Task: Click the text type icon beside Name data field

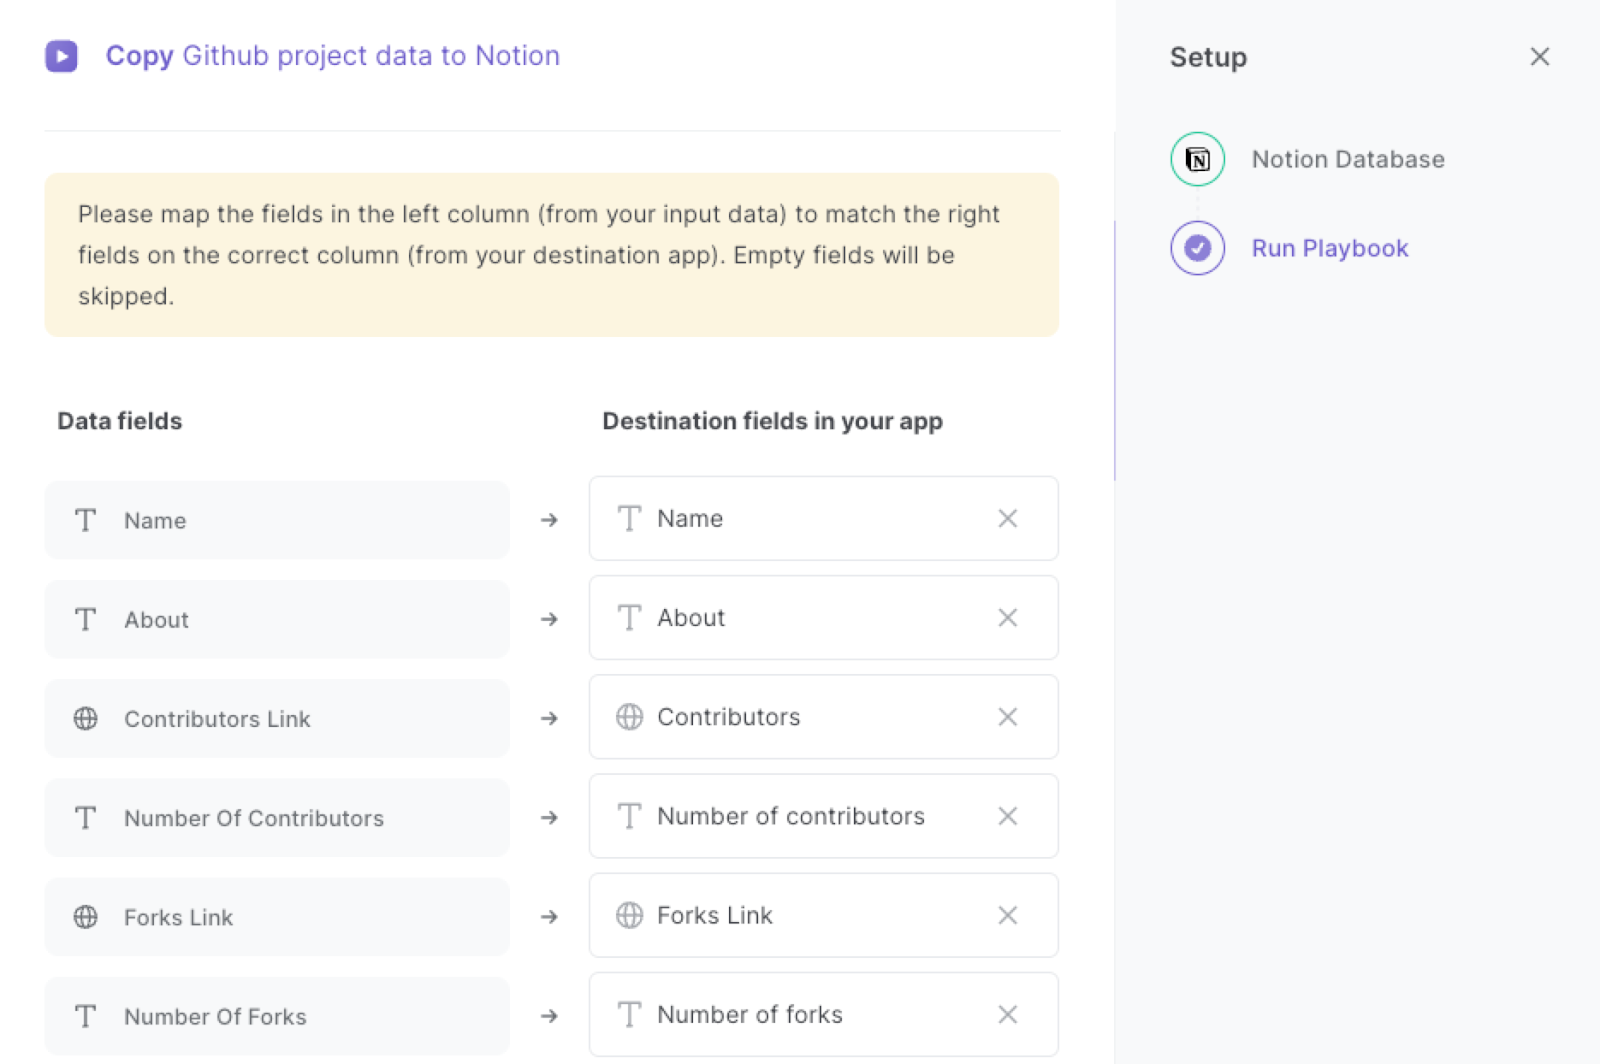Action: (x=85, y=520)
